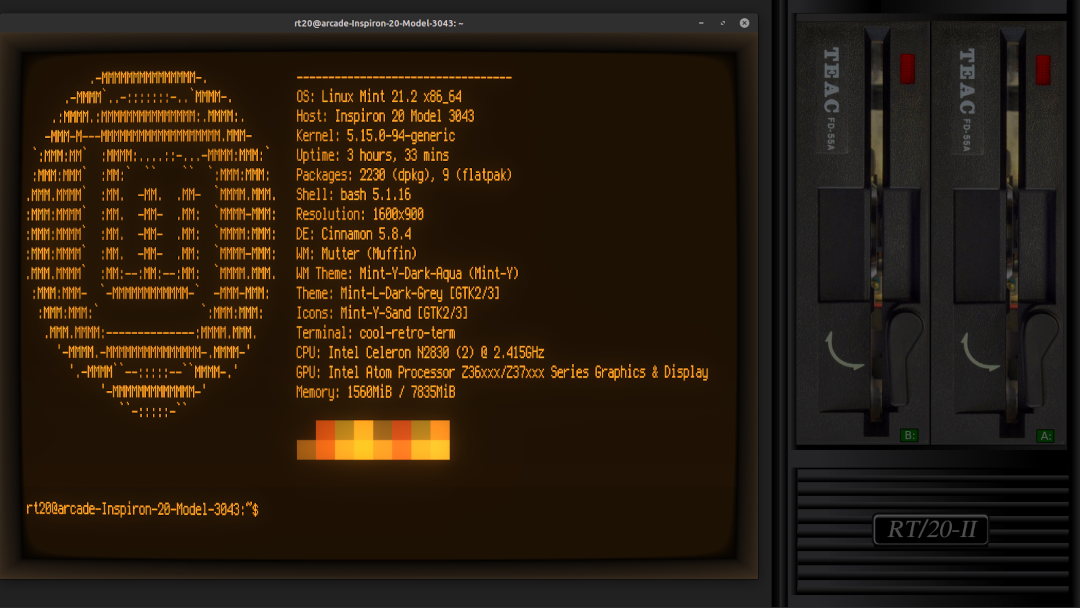Select the 'DE: Cinnamon 5.8.4' line
The height and width of the screenshot is (608, 1080).
pos(353,234)
